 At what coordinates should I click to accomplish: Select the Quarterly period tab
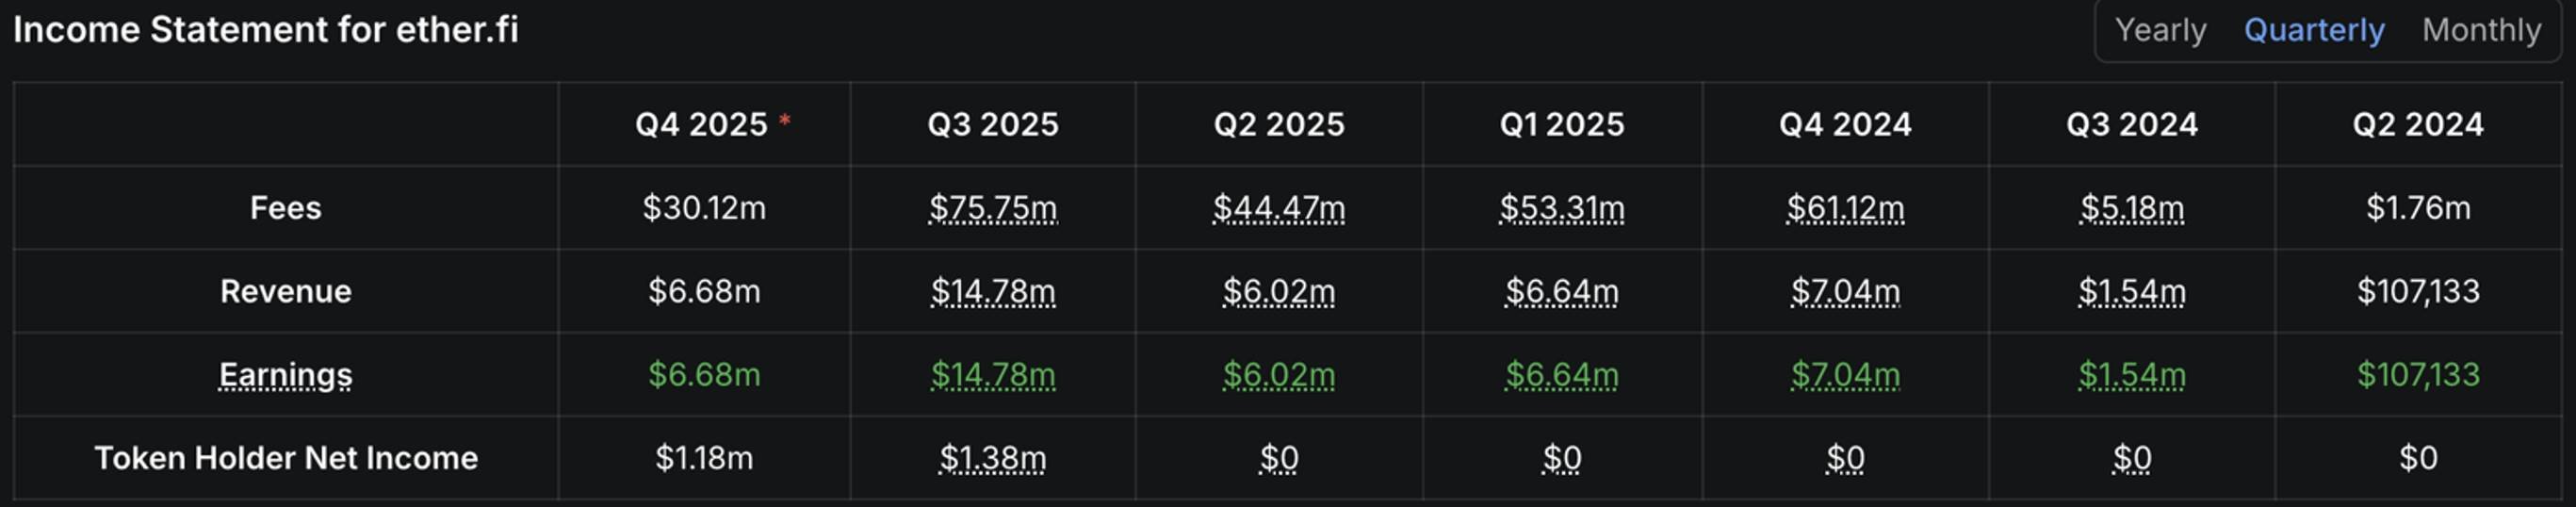pyautogui.click(x=2313, y=30)
